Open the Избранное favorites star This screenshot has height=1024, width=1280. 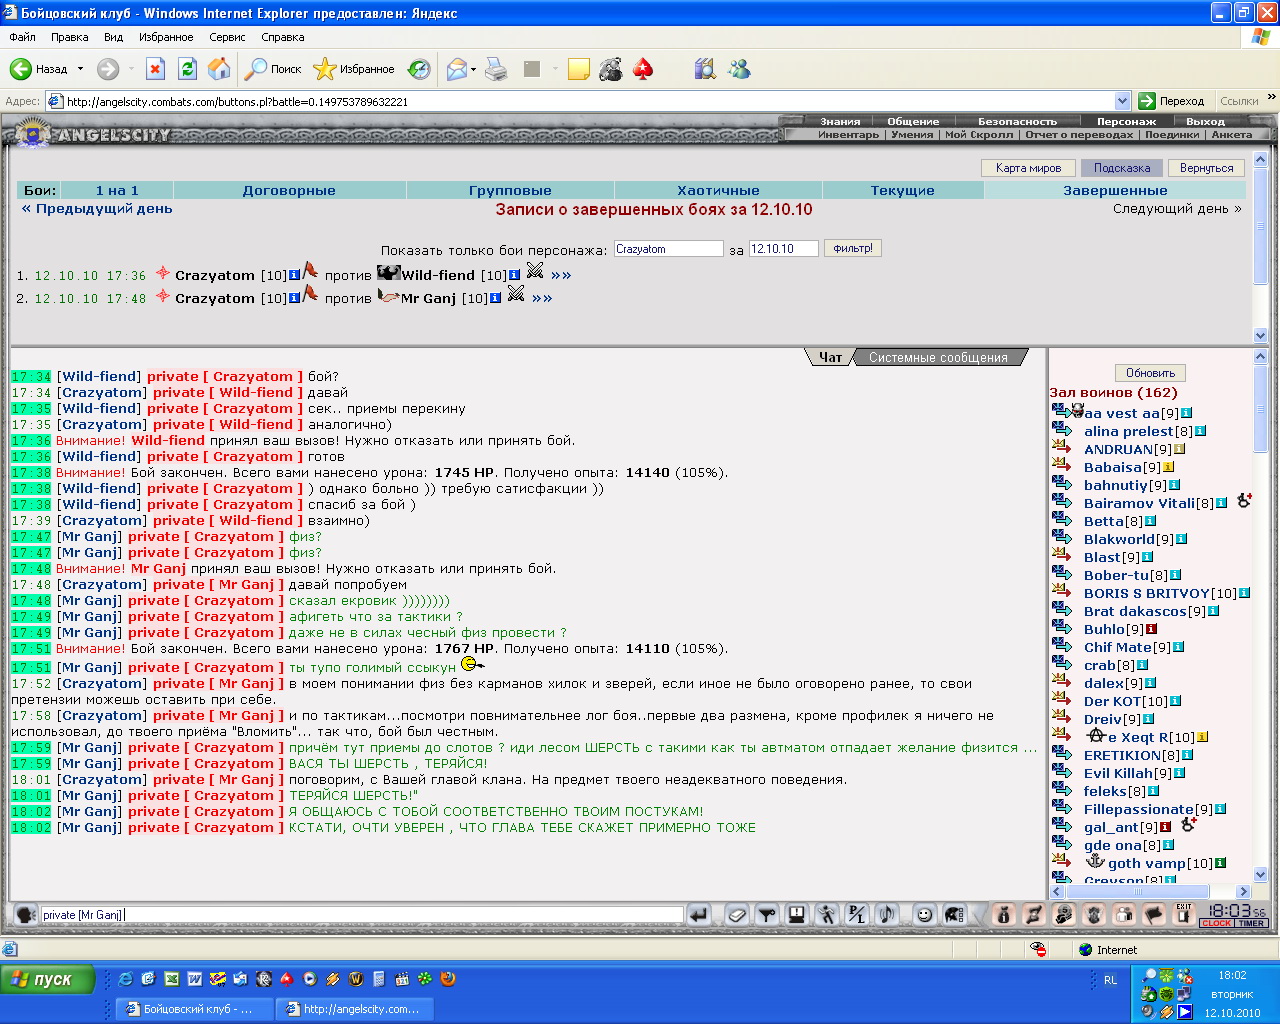[x=354, y=69]
